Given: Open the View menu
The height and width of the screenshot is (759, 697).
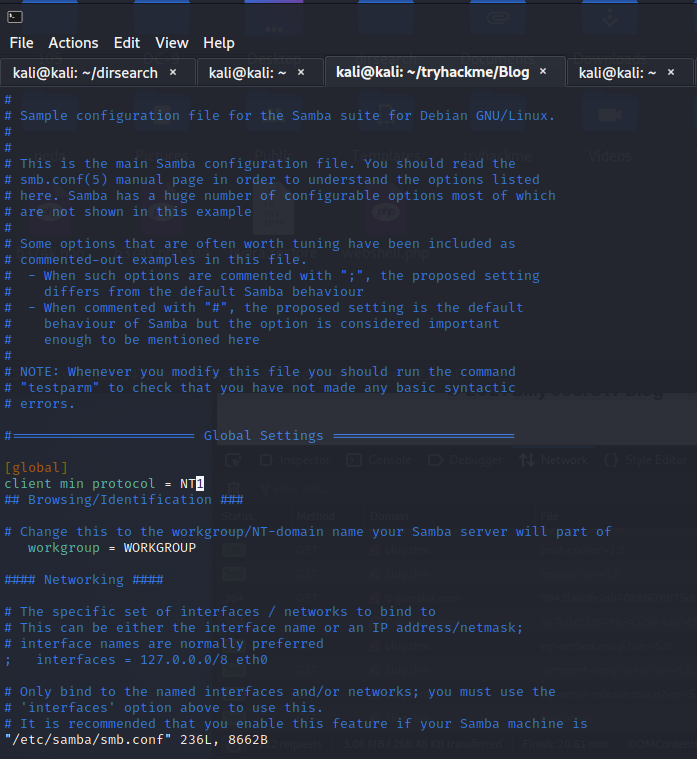Looking at the screenshot, I should pos(172,43).
